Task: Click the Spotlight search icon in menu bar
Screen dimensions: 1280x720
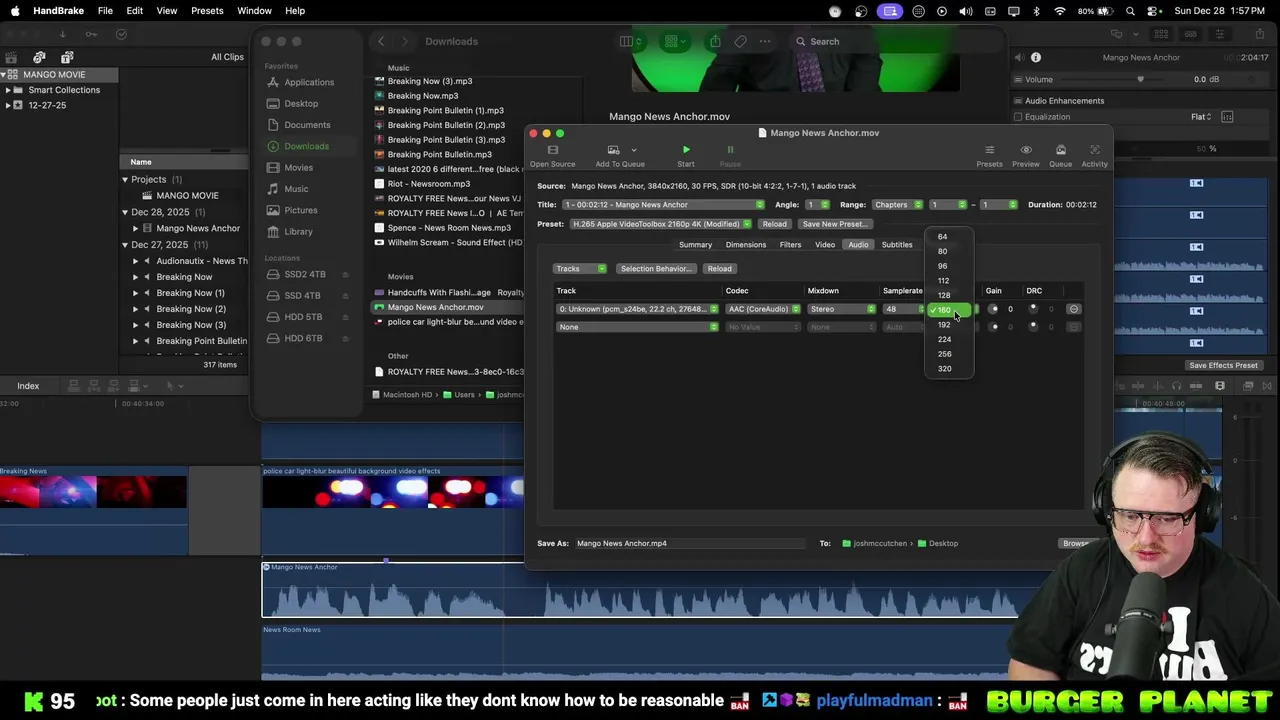Action: [x=1131, y=11]
